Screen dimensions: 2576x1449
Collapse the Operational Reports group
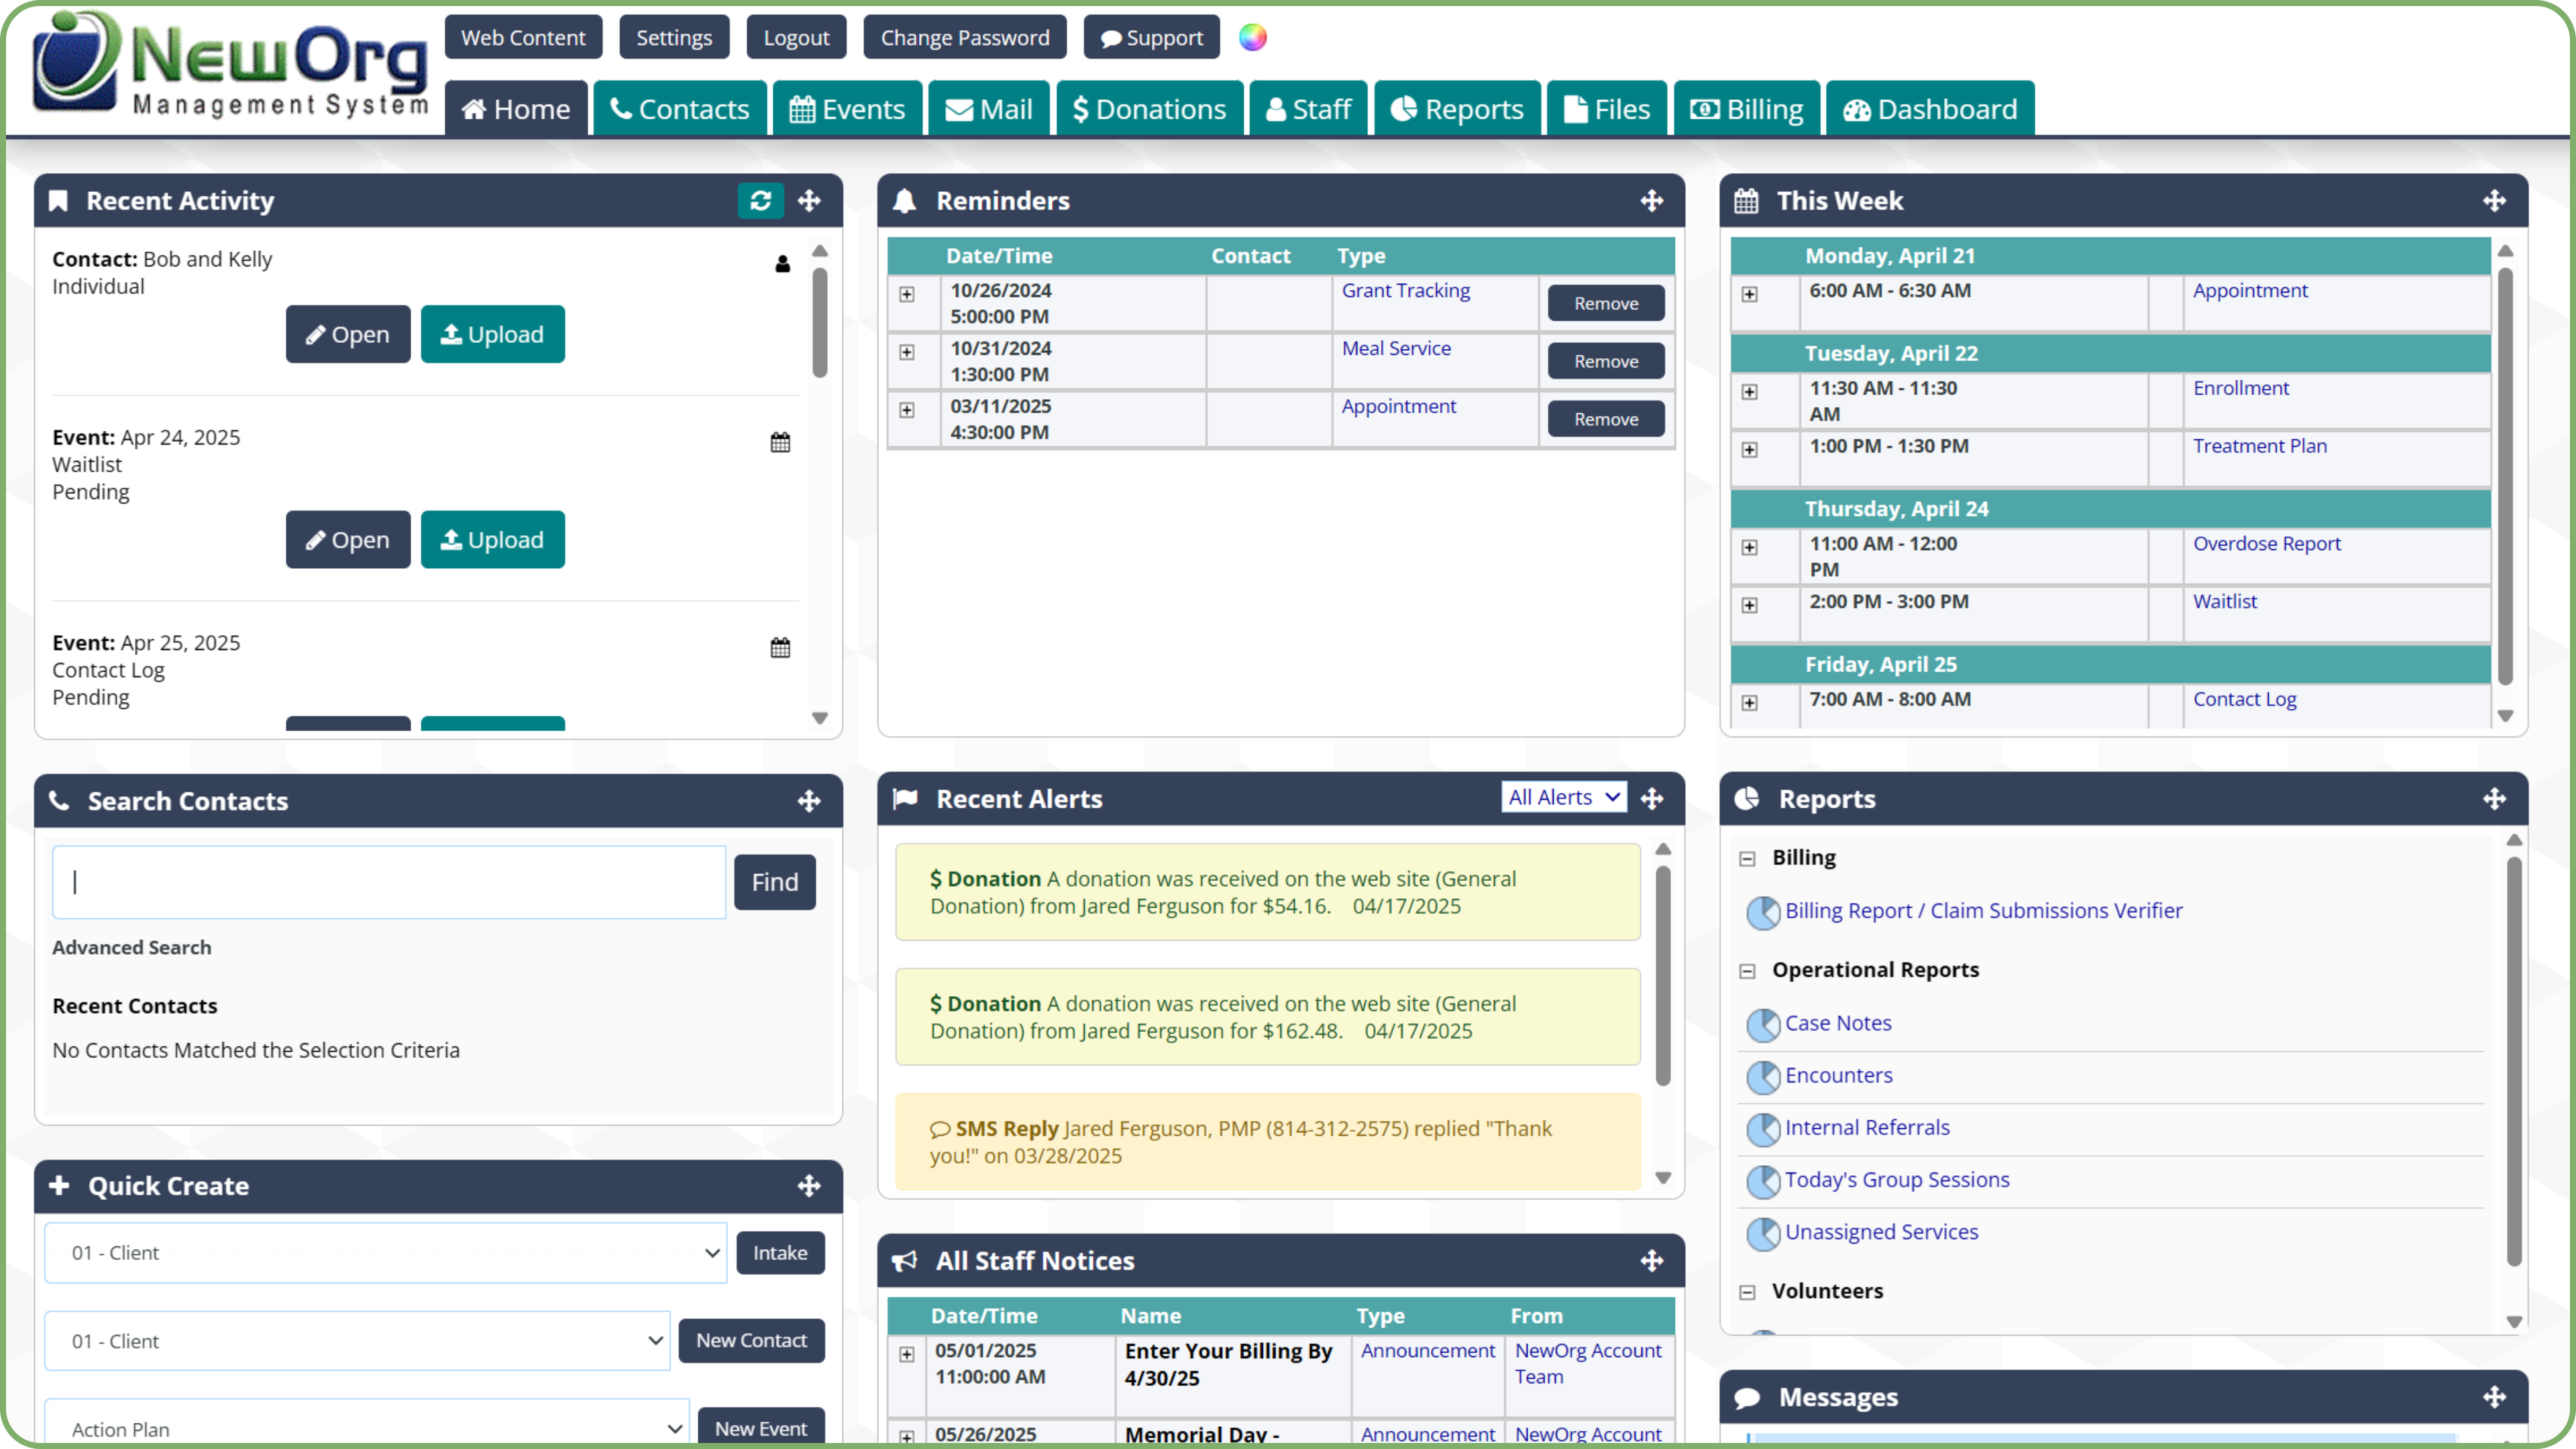(1747, 971)
